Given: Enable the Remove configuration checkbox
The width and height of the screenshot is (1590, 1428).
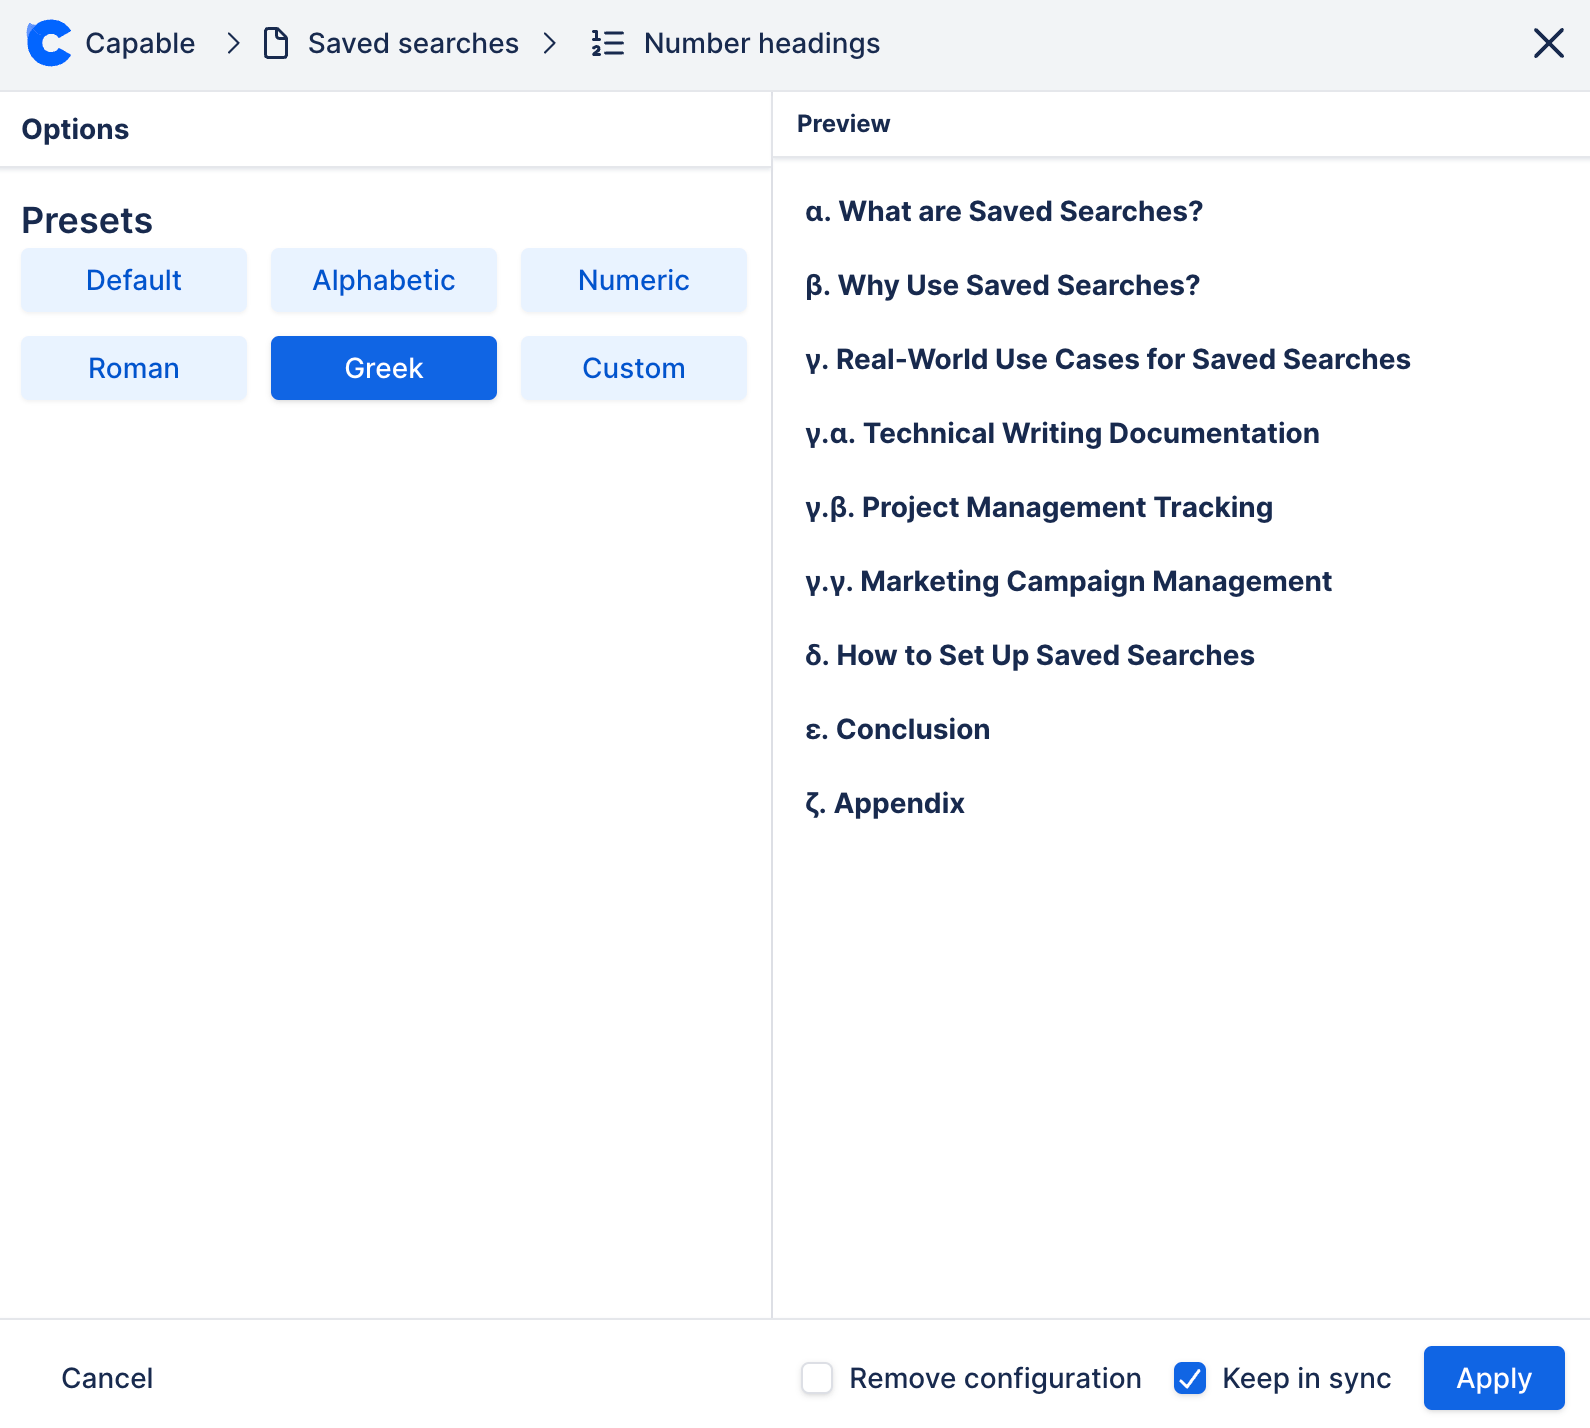Looking at the screenshot, I should click(817, 1378).
